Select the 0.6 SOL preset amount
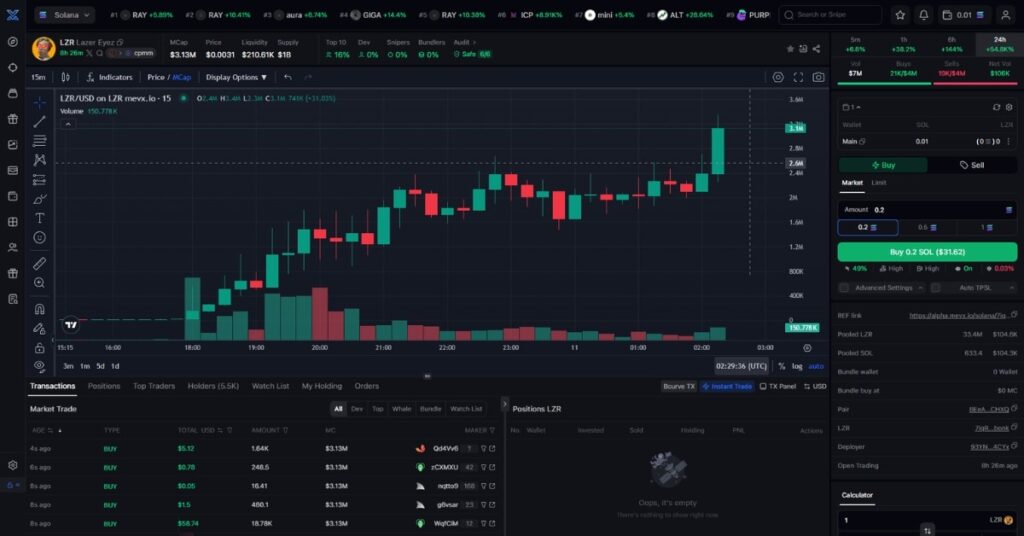 tap(927, 227)
